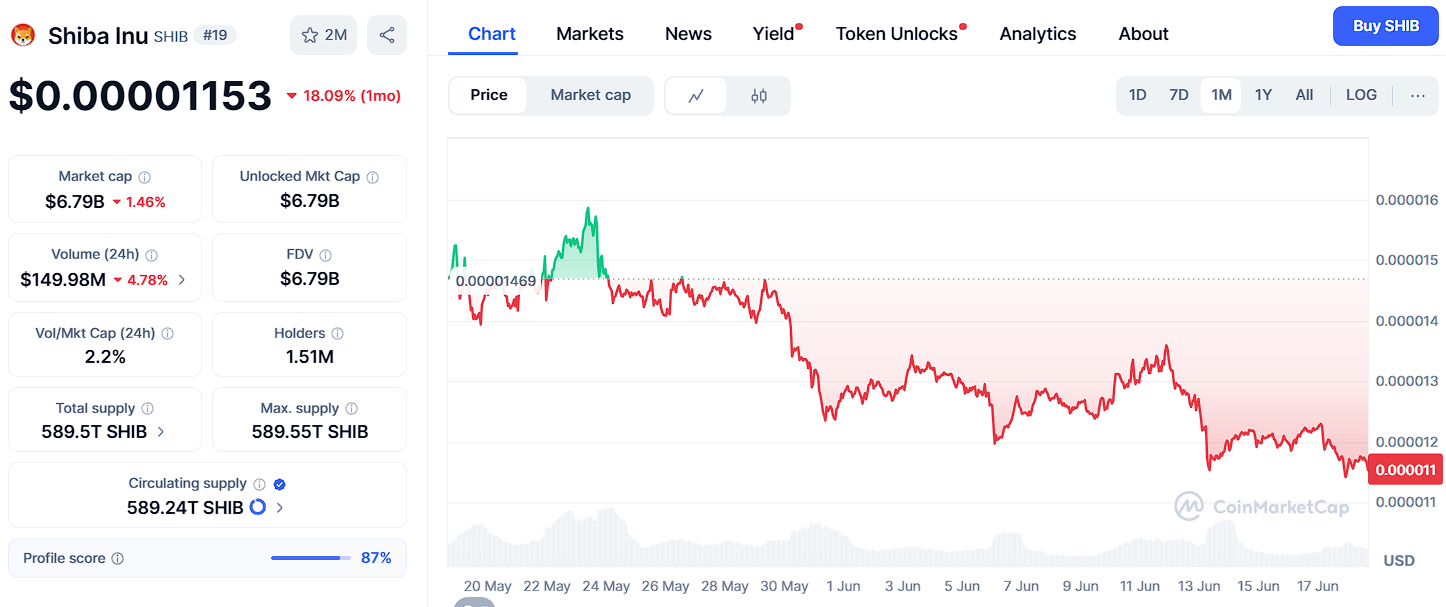This screenshot has height=607, width=1446.
Task: Open the chart more options ellipsis
Action: (1418, 95)
